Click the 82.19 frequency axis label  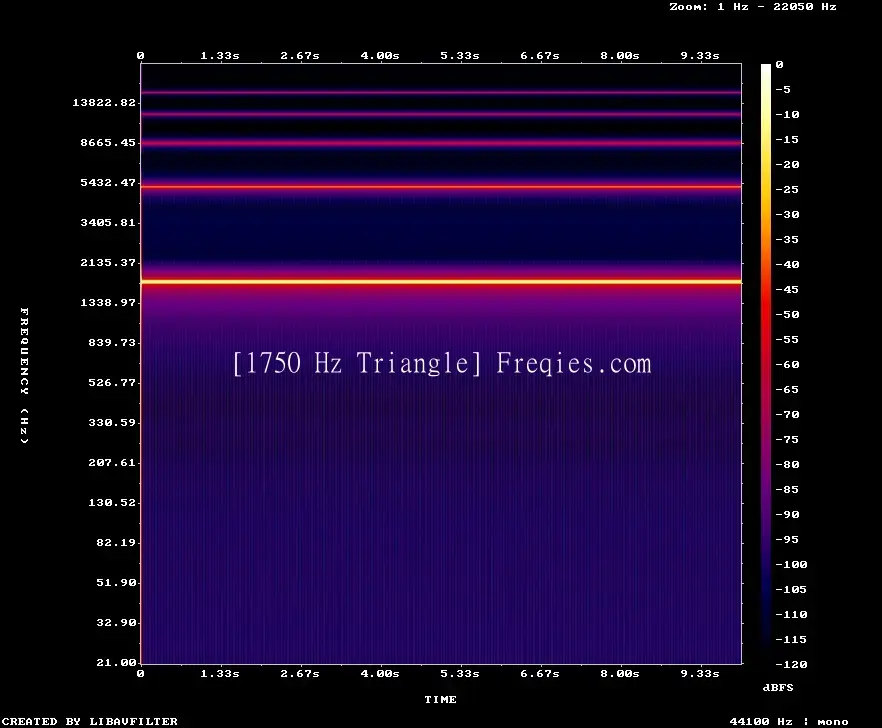116,542
